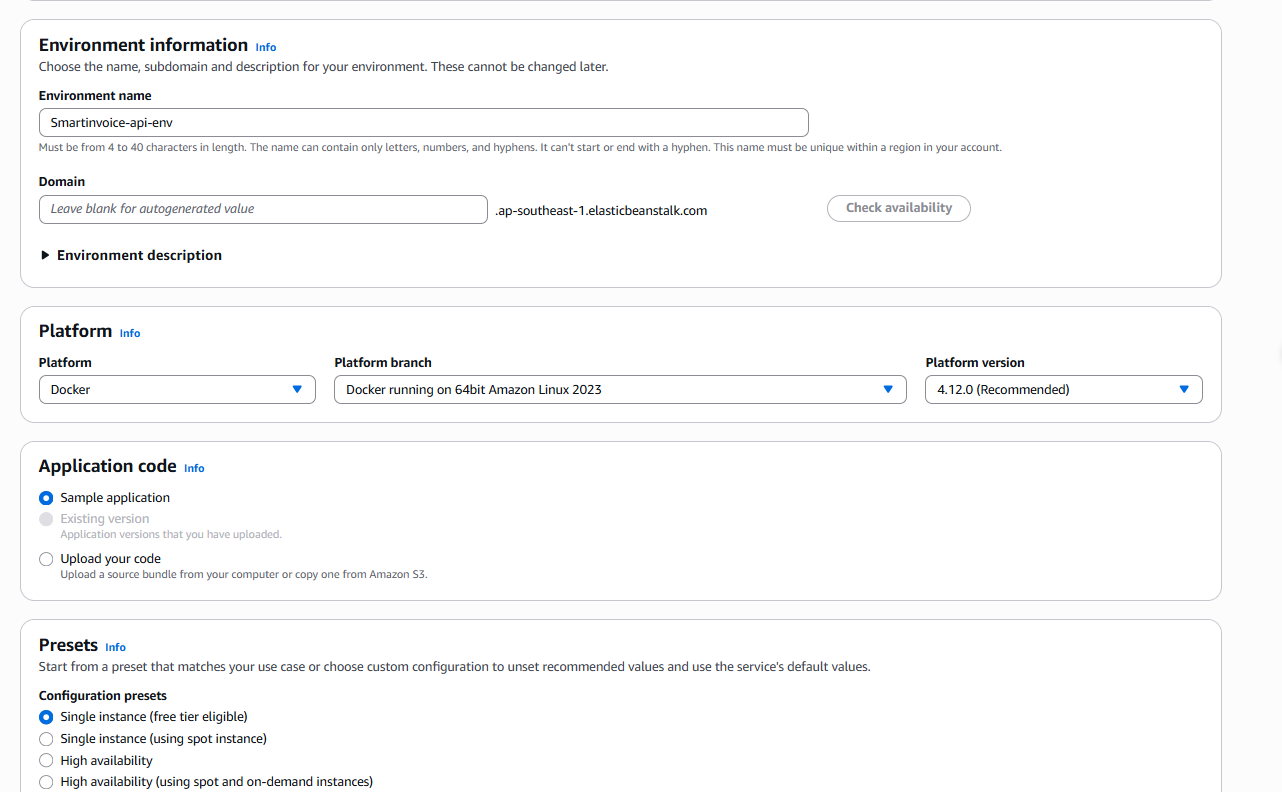
Task: Open the Platform dropdown showing Docker
Action: [177, 390]
